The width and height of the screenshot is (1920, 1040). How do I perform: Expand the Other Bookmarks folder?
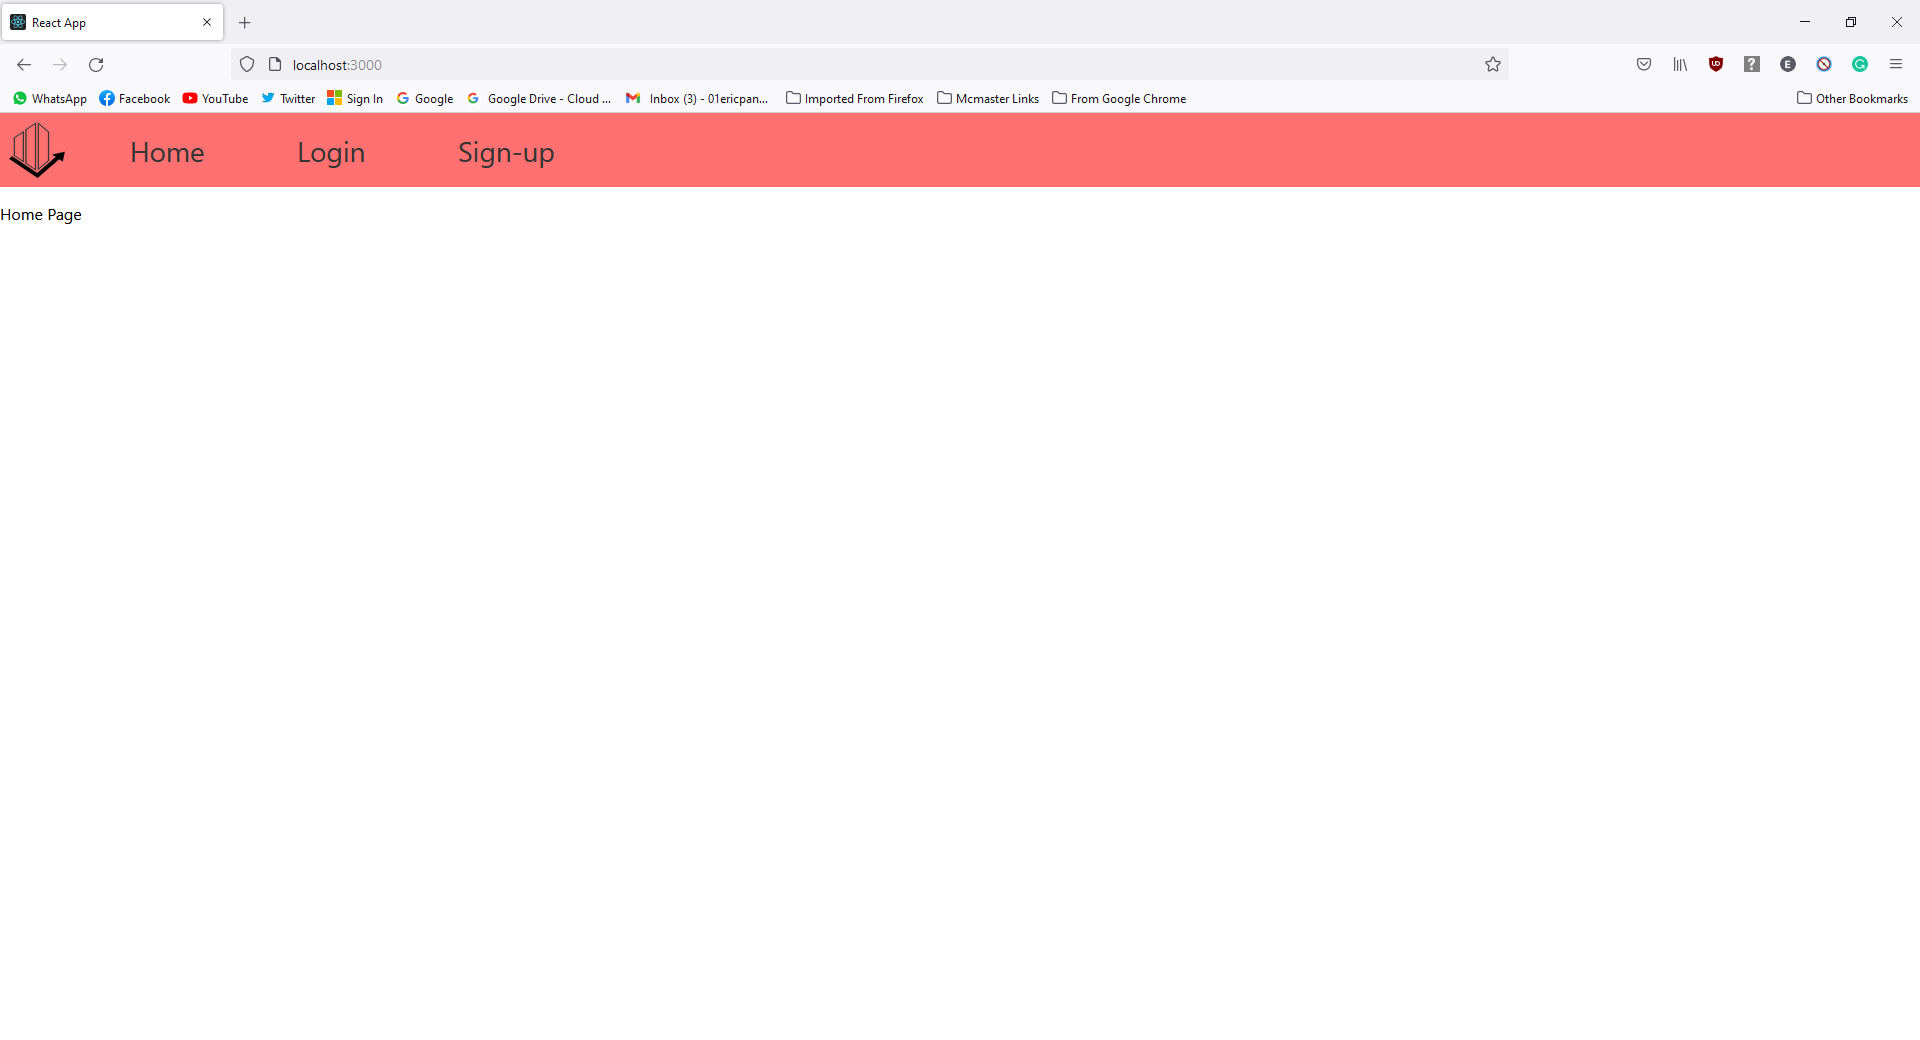(1852, 98)
